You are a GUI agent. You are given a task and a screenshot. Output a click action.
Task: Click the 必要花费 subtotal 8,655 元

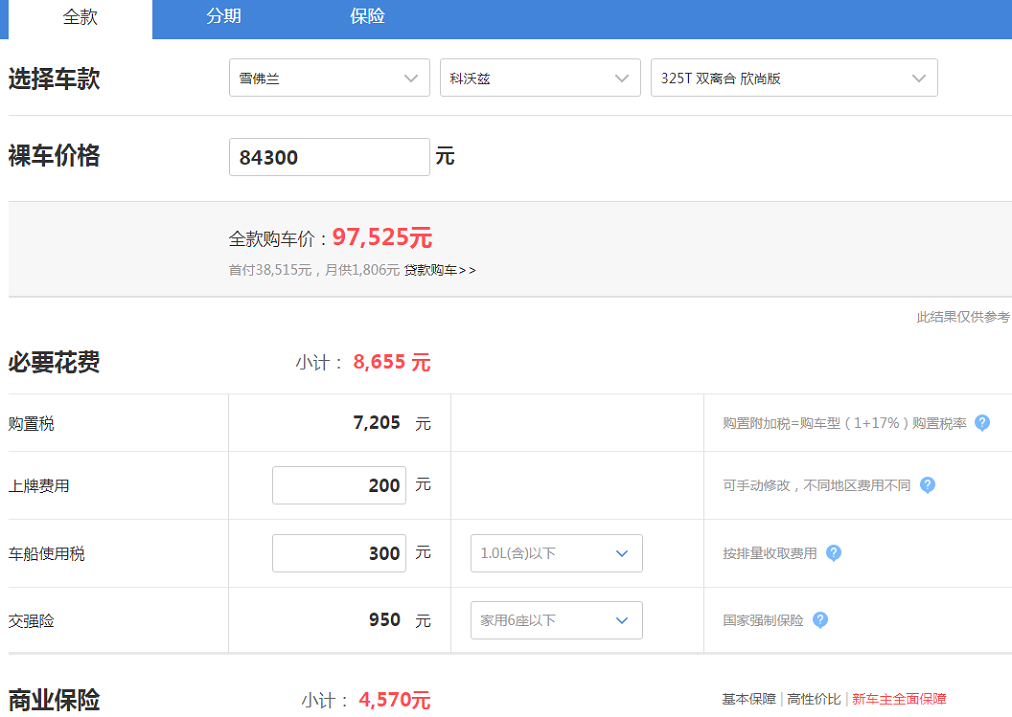(x=391, y=362)
